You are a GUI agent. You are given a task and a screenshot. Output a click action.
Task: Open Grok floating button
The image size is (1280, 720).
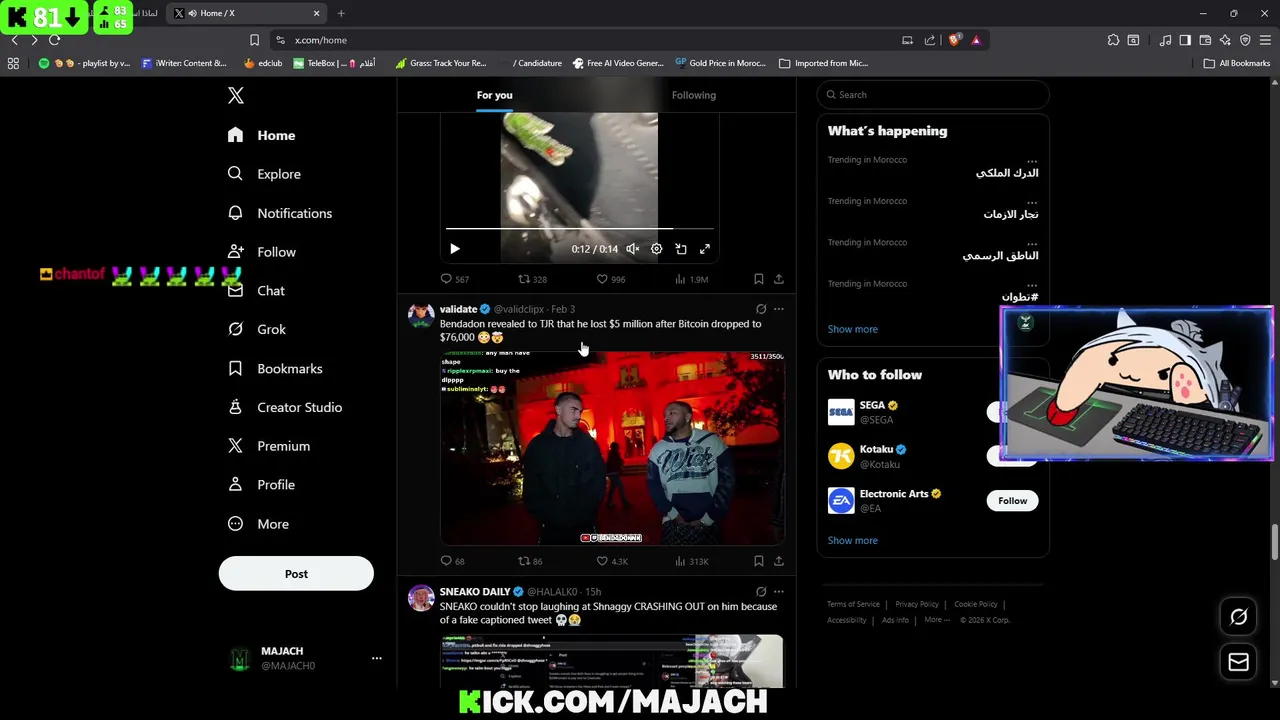coord(1238,617)
